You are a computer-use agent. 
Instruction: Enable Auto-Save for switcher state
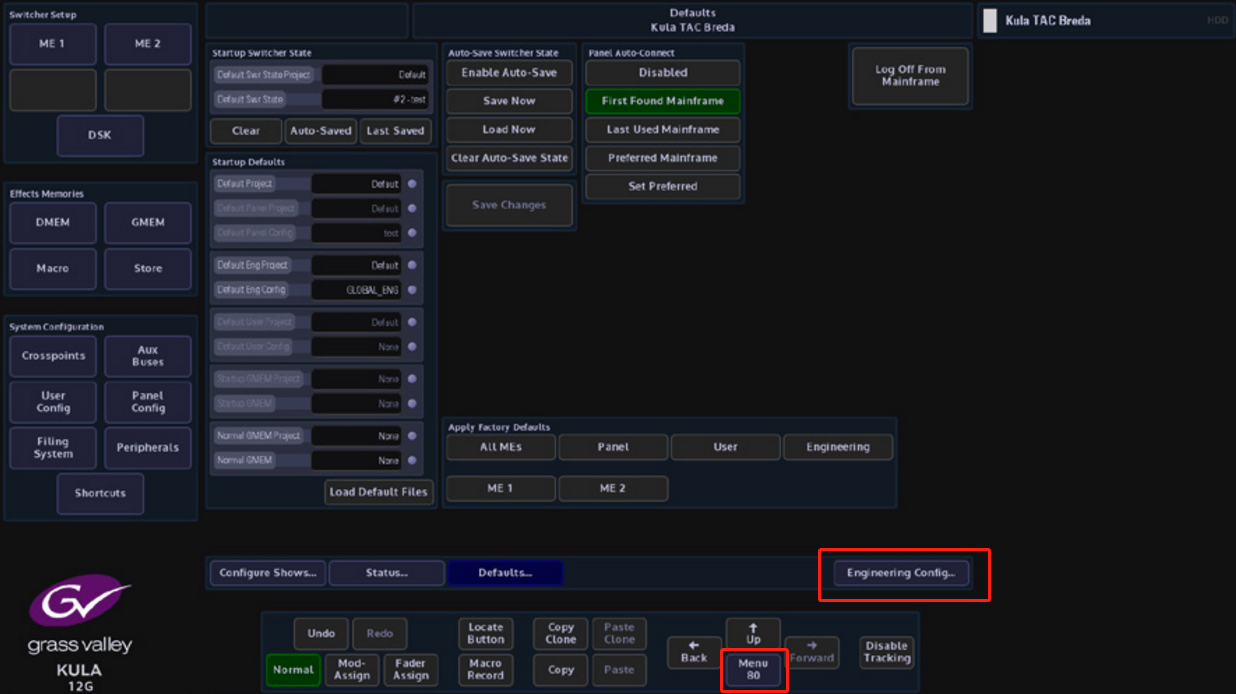[x=509, y=73]
